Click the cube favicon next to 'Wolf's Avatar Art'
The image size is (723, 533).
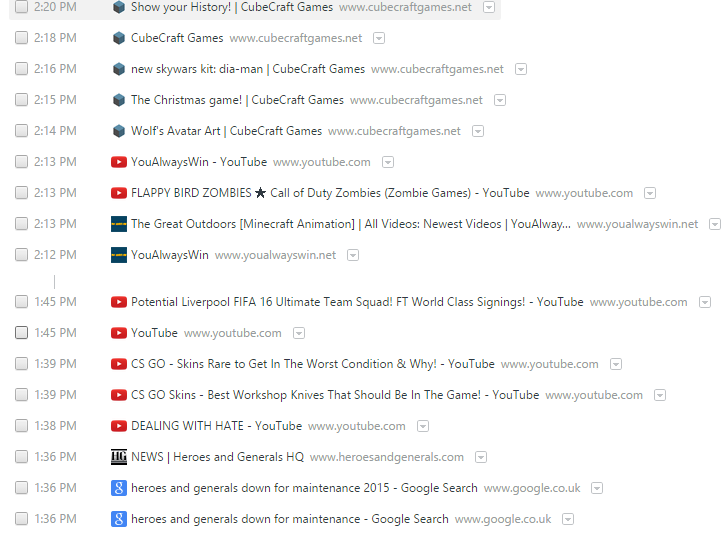[x=119, y=131]
